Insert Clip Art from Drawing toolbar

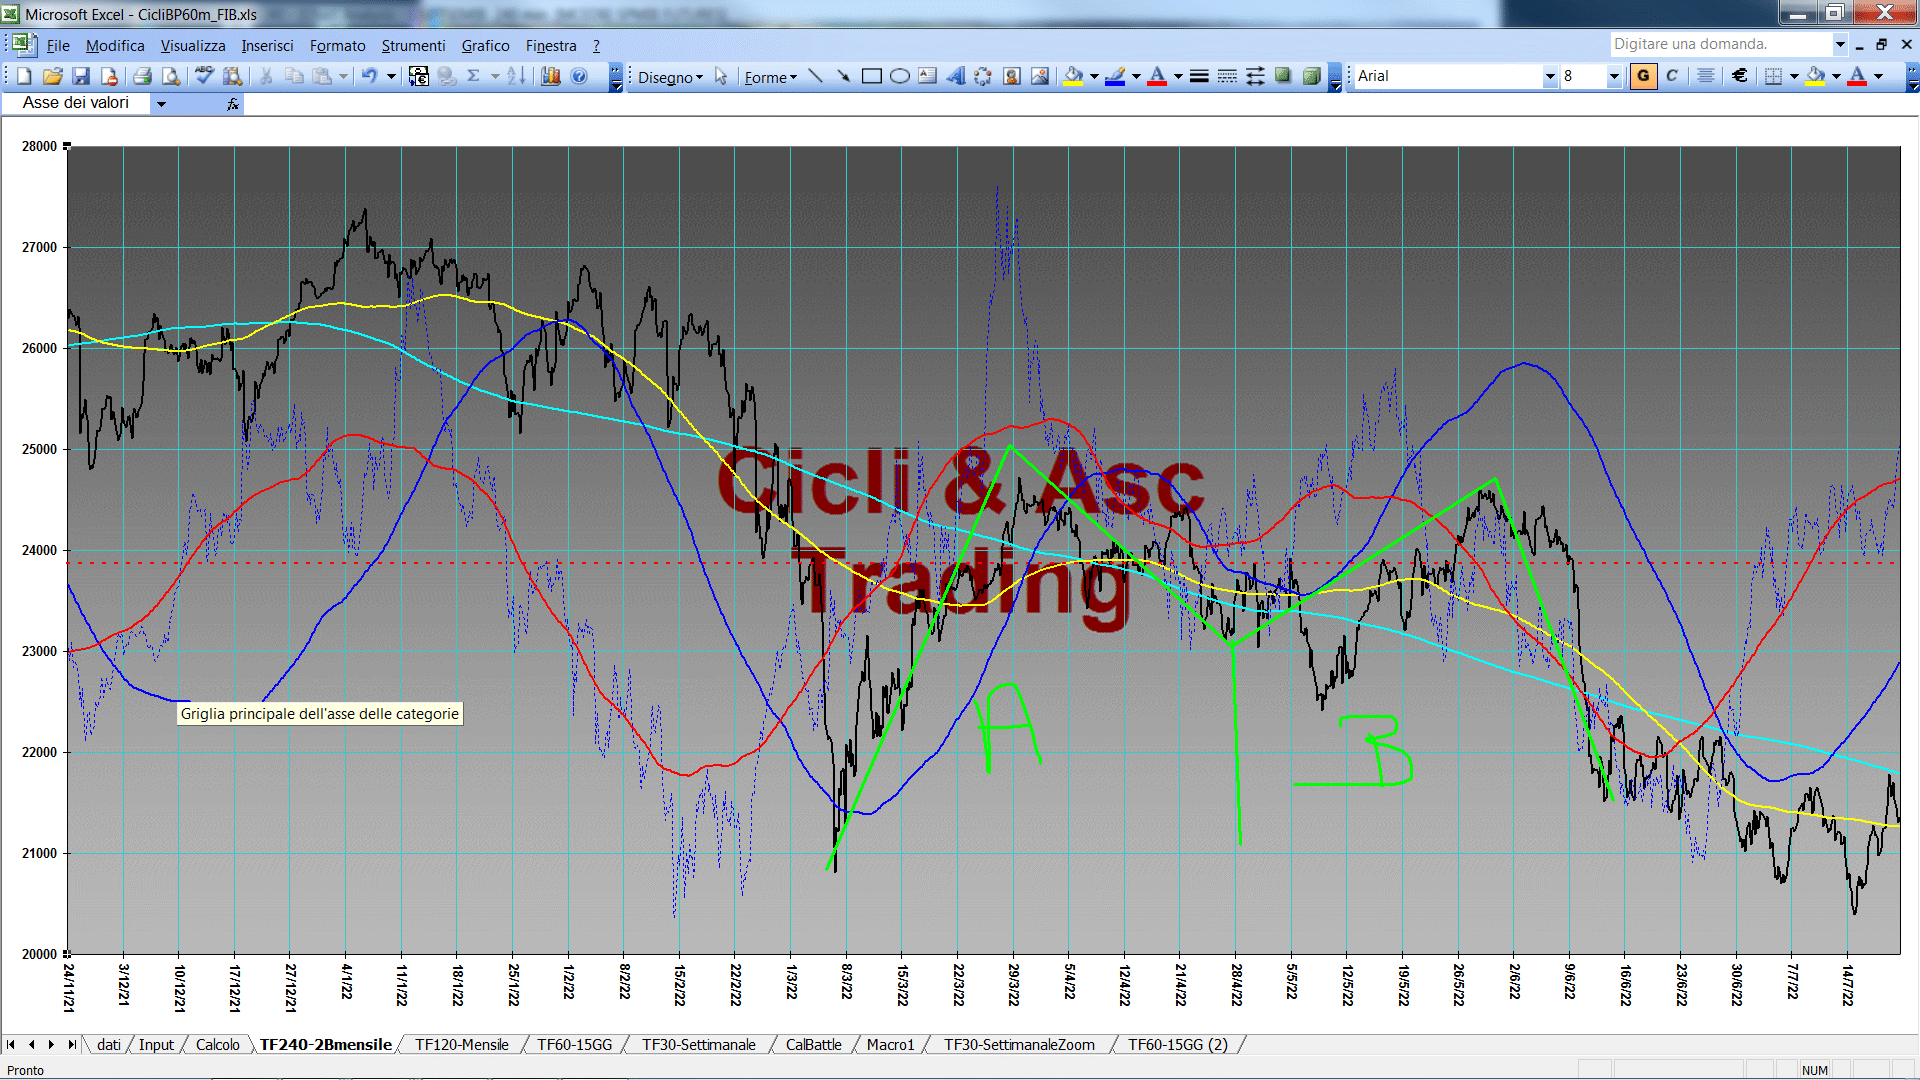tap(1011, 76)
